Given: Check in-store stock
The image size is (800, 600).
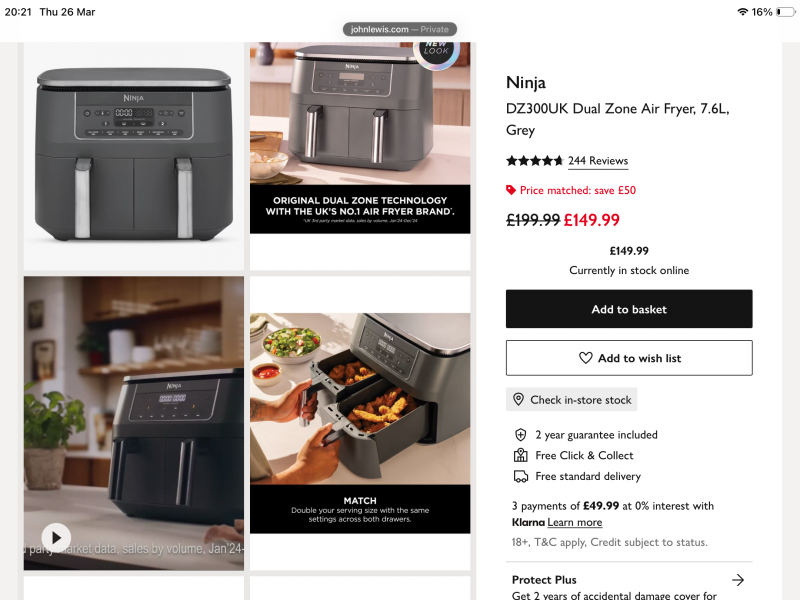Looking at the screenshot, I should click(x=571, y=399).
